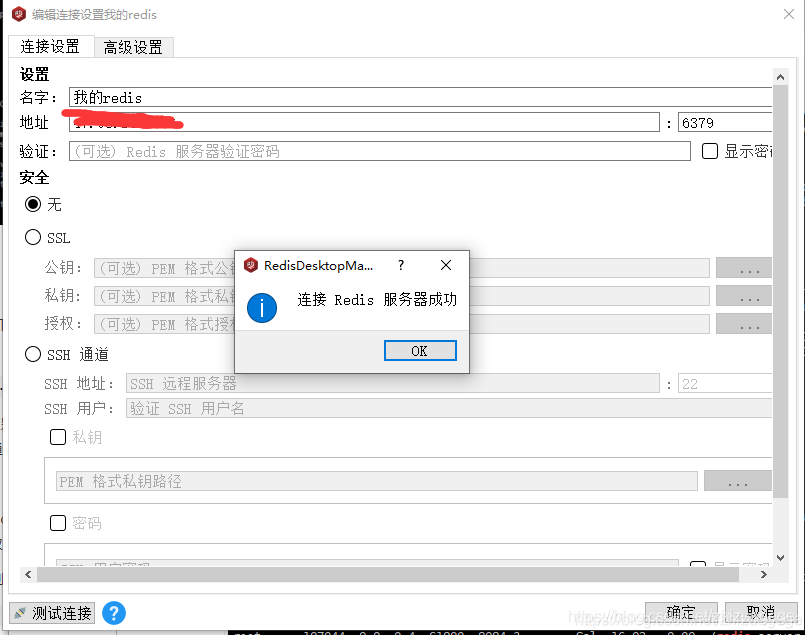
Task: Click the 测试连接 button
Action: 52,613
